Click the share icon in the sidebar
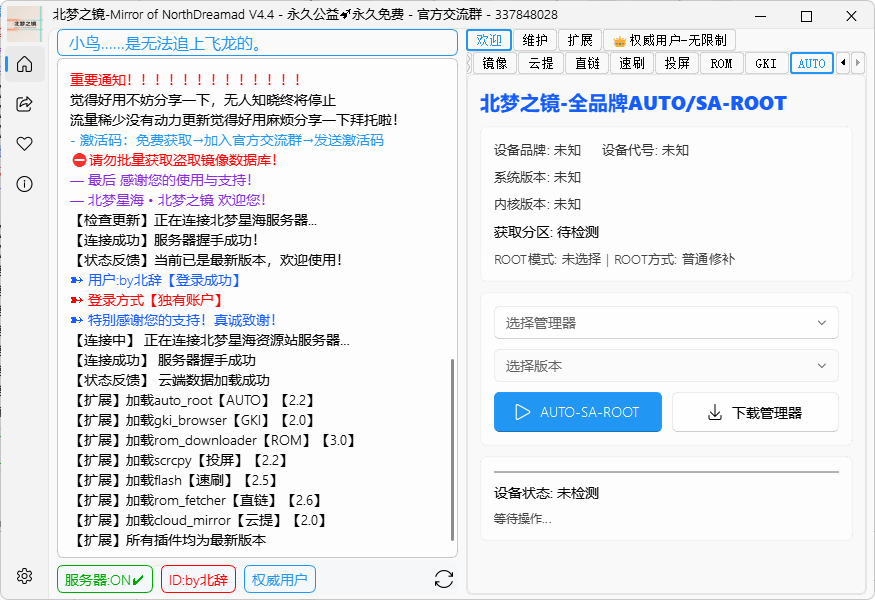875x600 pixels. pyautogui.click(x=24, y=103)
